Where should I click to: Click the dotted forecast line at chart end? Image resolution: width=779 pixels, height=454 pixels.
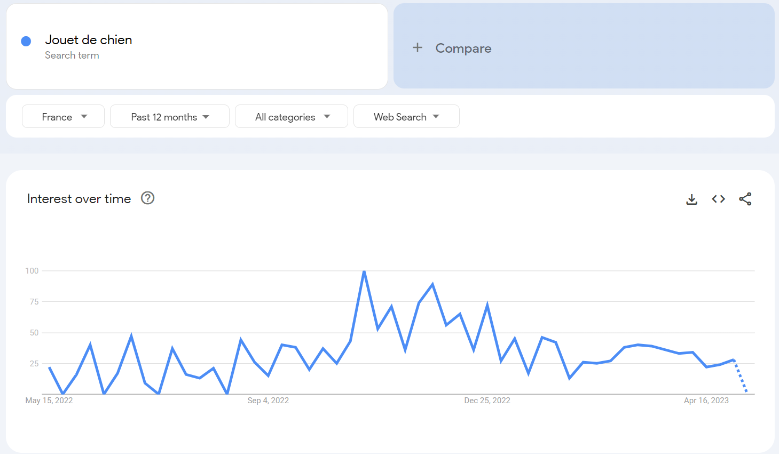[x=741, y=377]
